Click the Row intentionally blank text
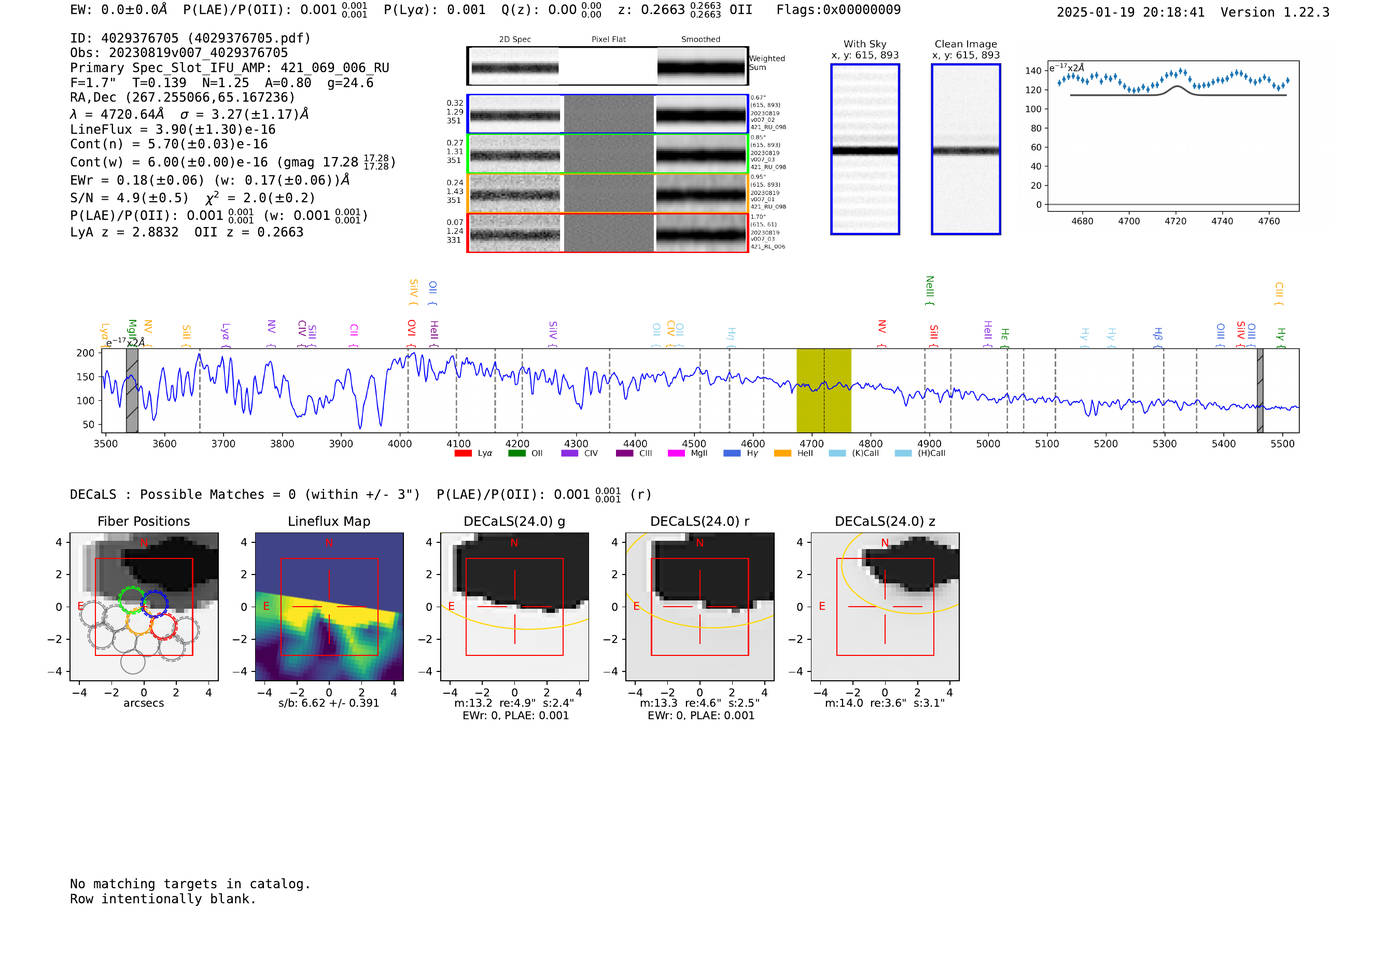1400x953 pixels. click(x=163, y=899)
